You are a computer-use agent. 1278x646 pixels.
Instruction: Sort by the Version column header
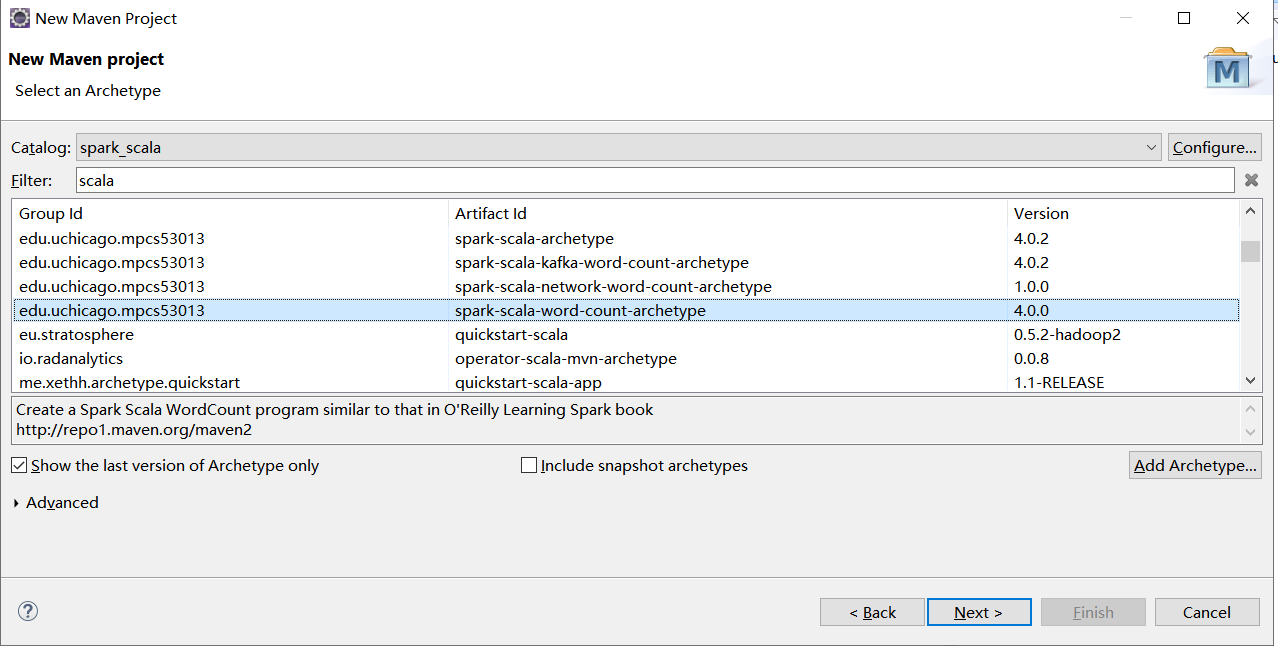tap(1123, 213)
